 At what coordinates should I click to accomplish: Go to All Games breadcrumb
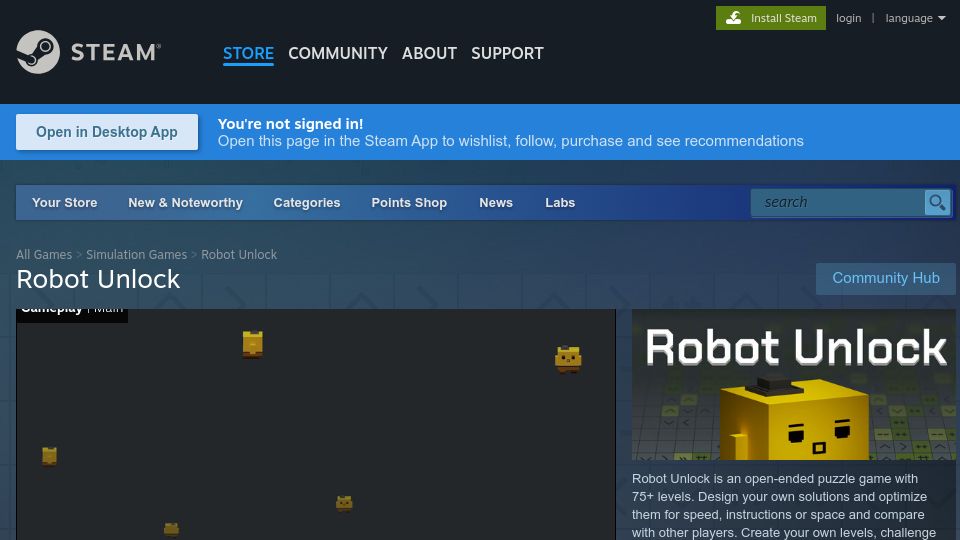(x=44, y=254)
